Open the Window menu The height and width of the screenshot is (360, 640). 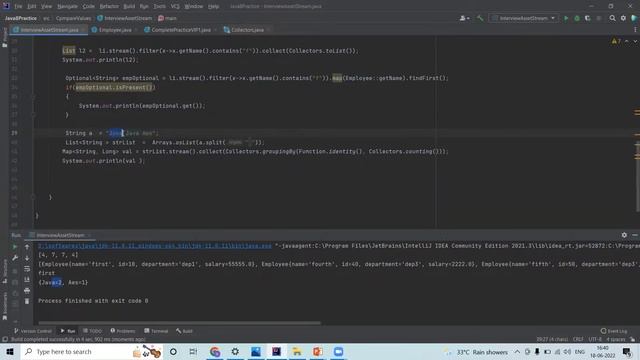click(193, 7)
